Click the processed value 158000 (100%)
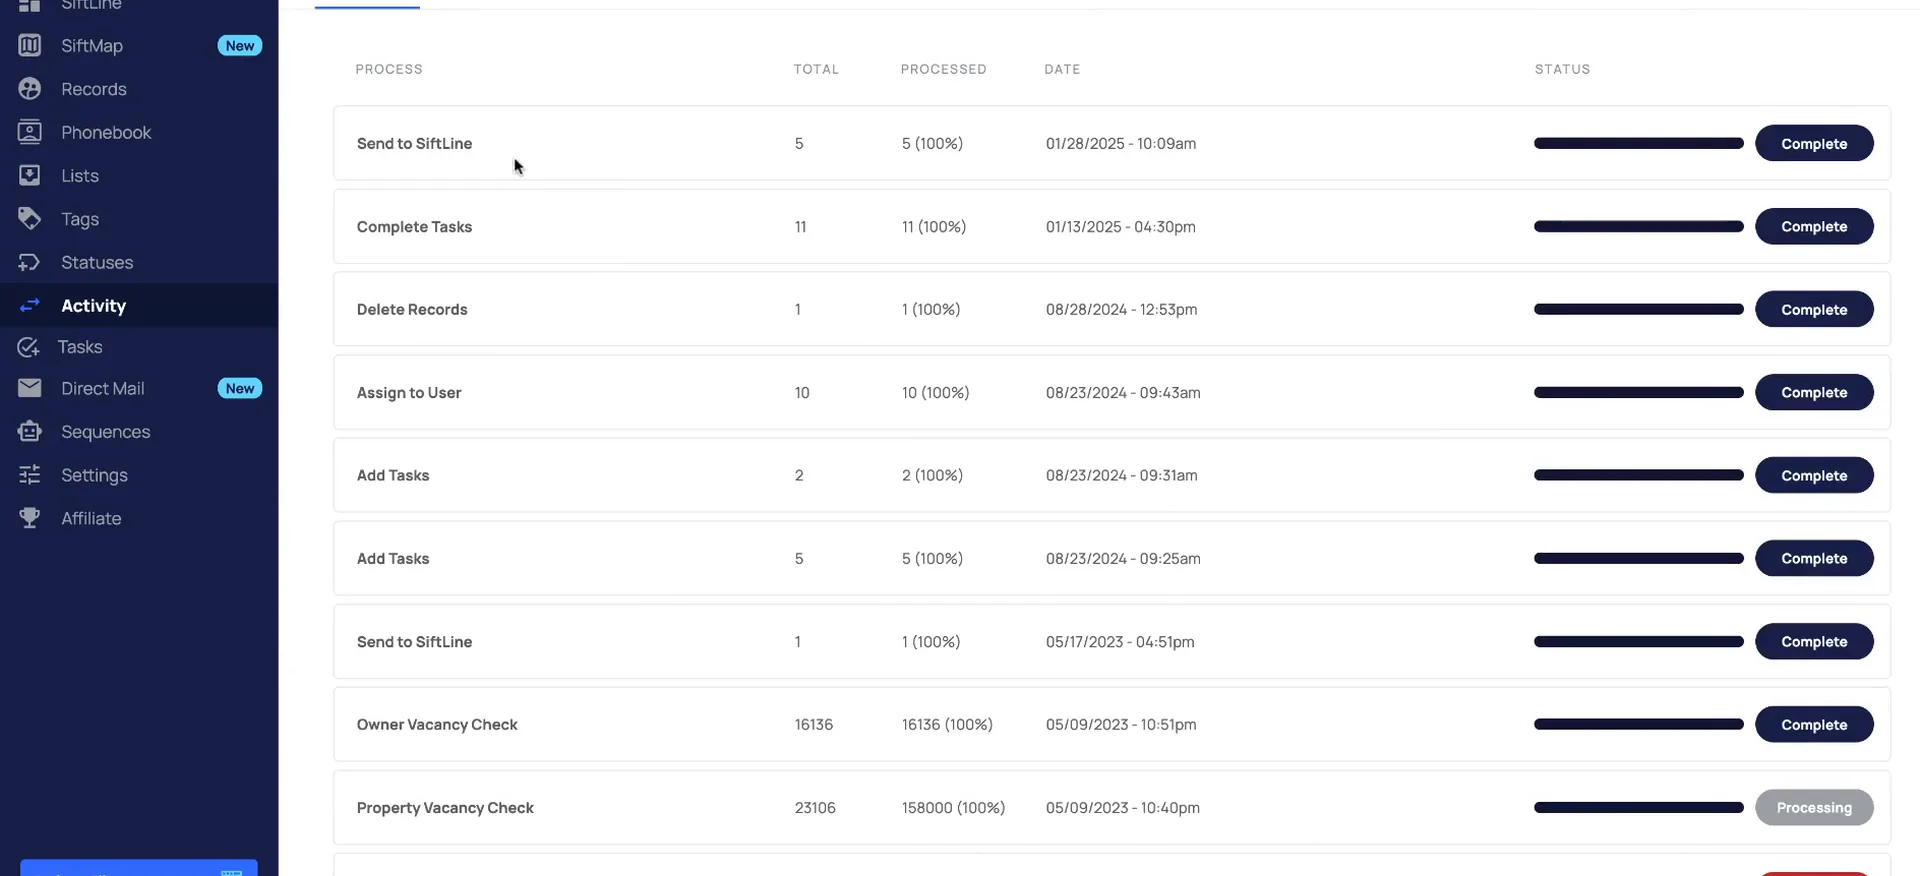 [953, 807]
